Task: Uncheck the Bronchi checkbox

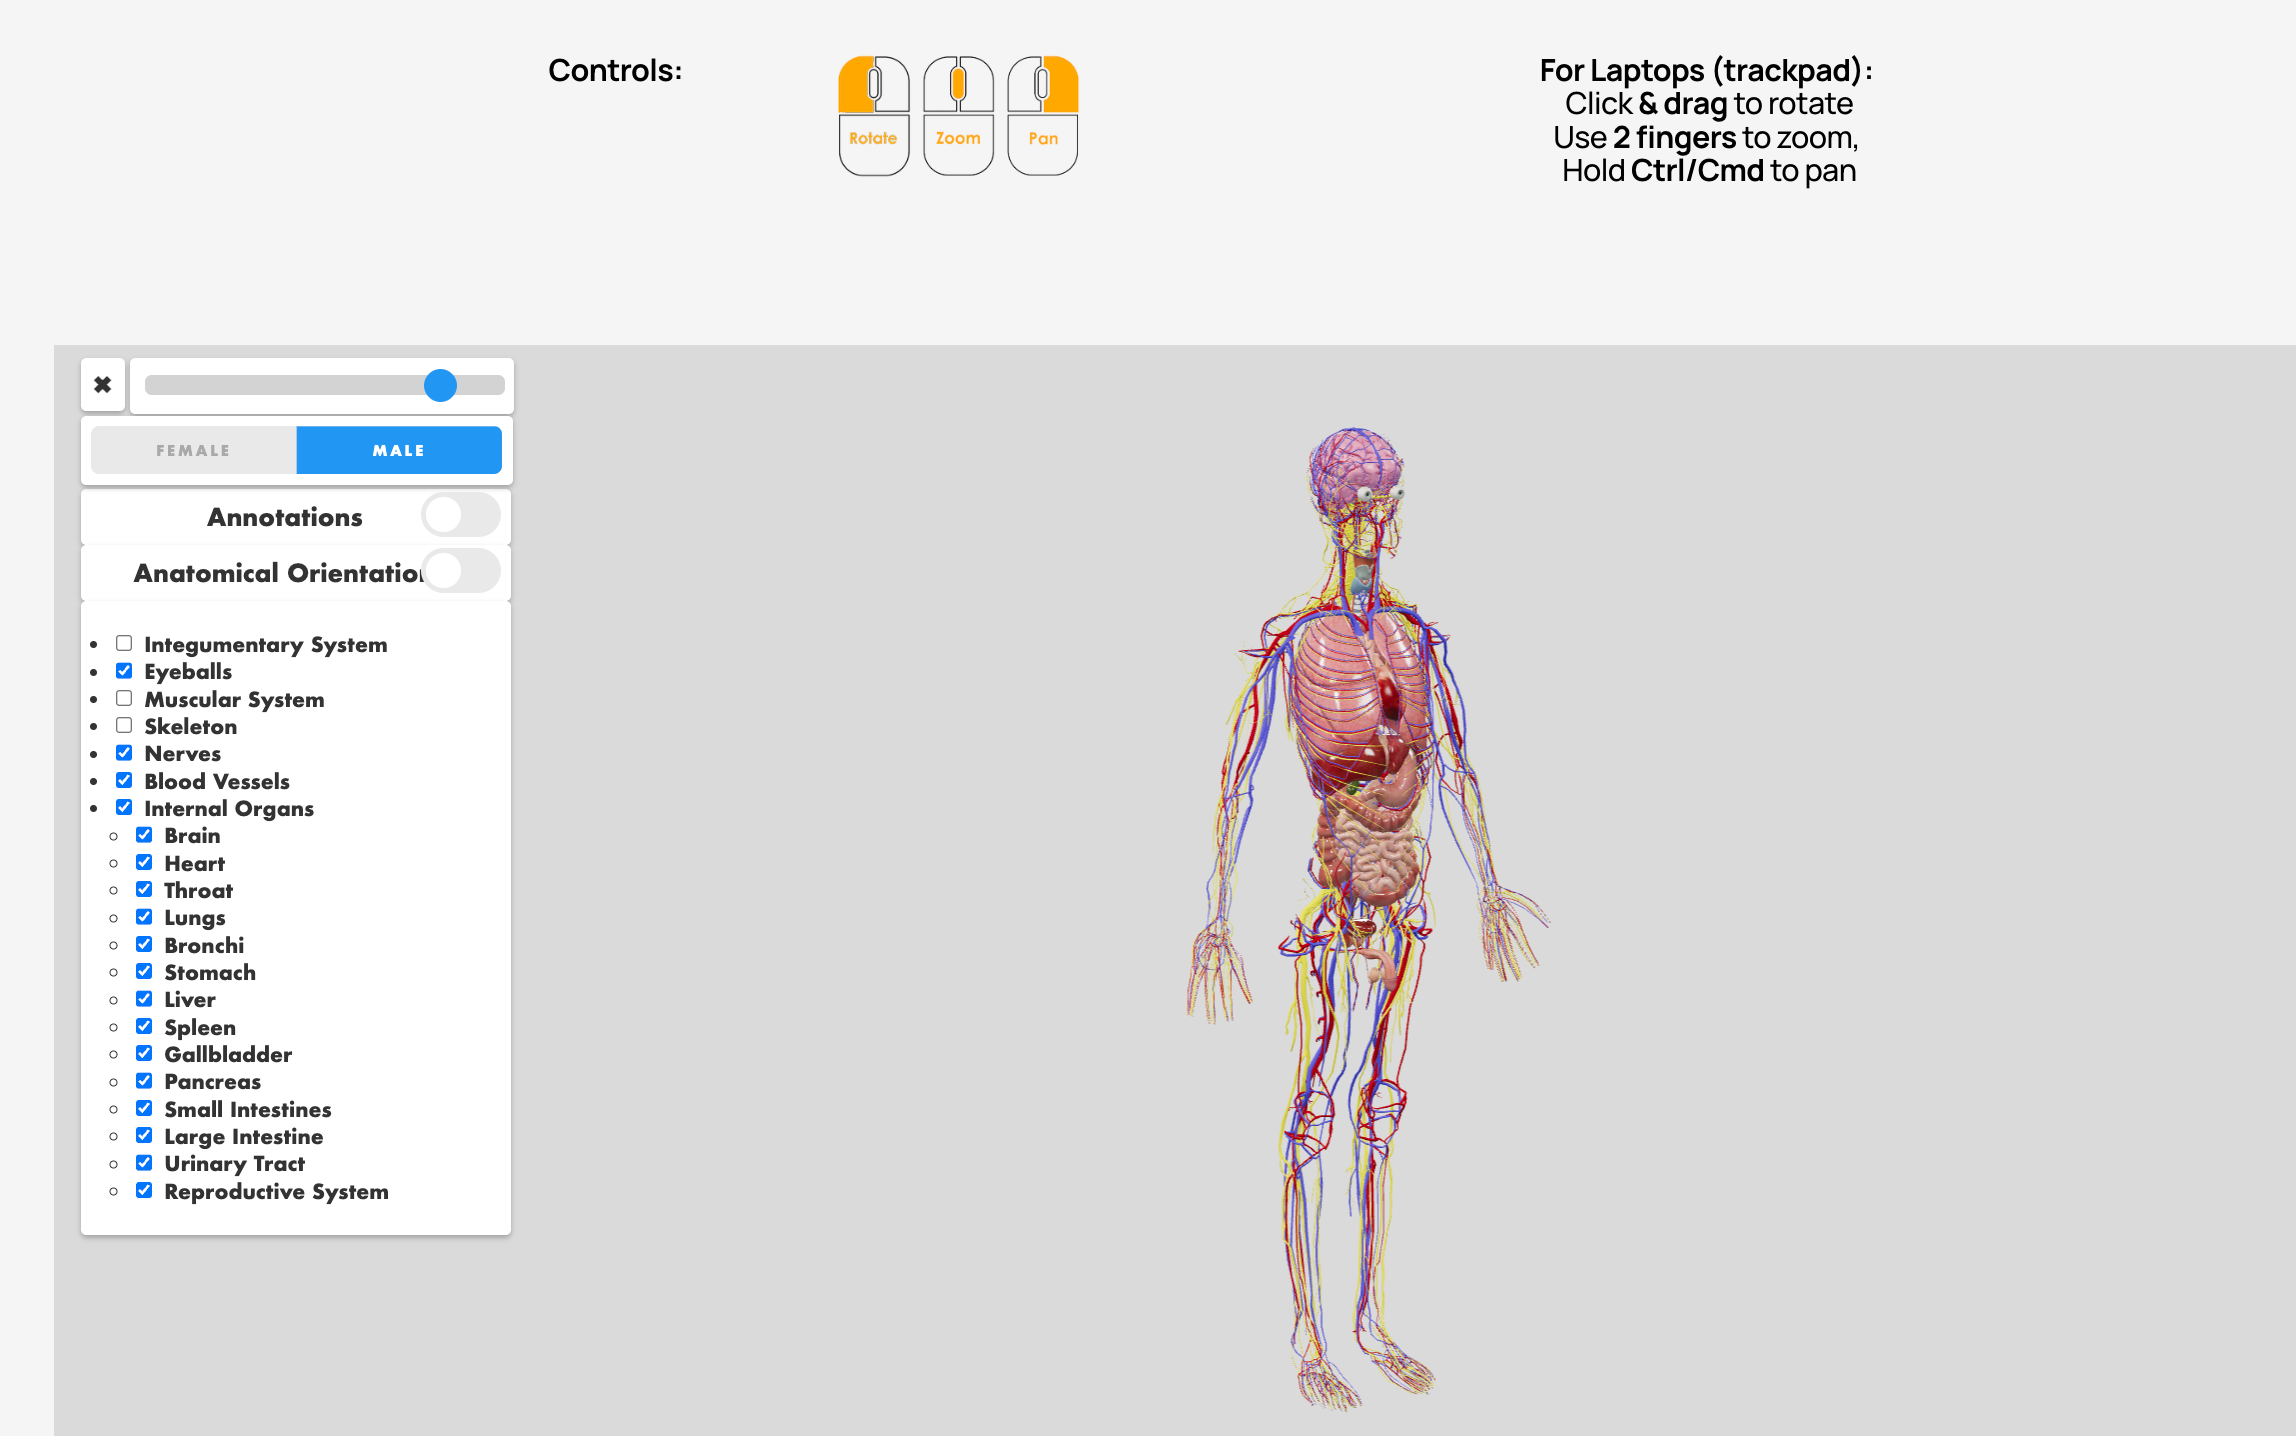Action: [x=144, y=944]
